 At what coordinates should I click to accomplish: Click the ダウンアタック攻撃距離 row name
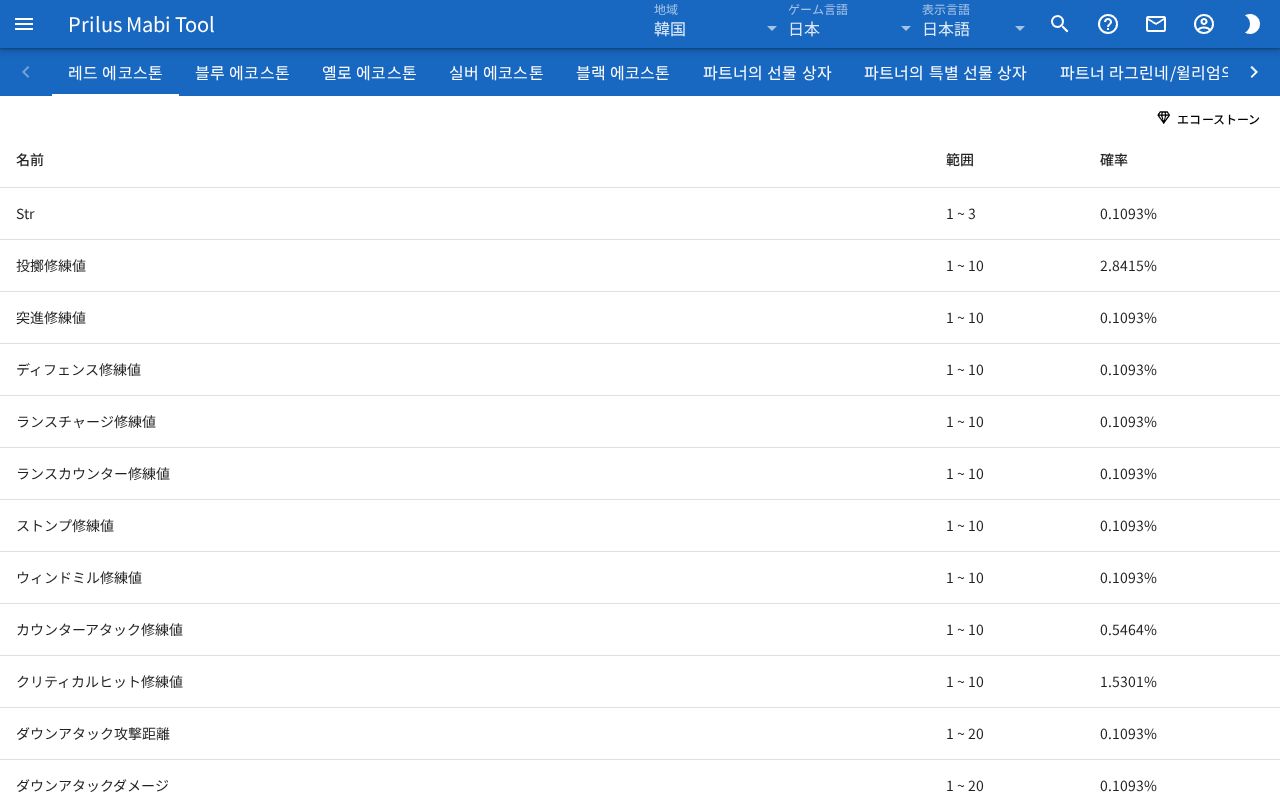93,734
